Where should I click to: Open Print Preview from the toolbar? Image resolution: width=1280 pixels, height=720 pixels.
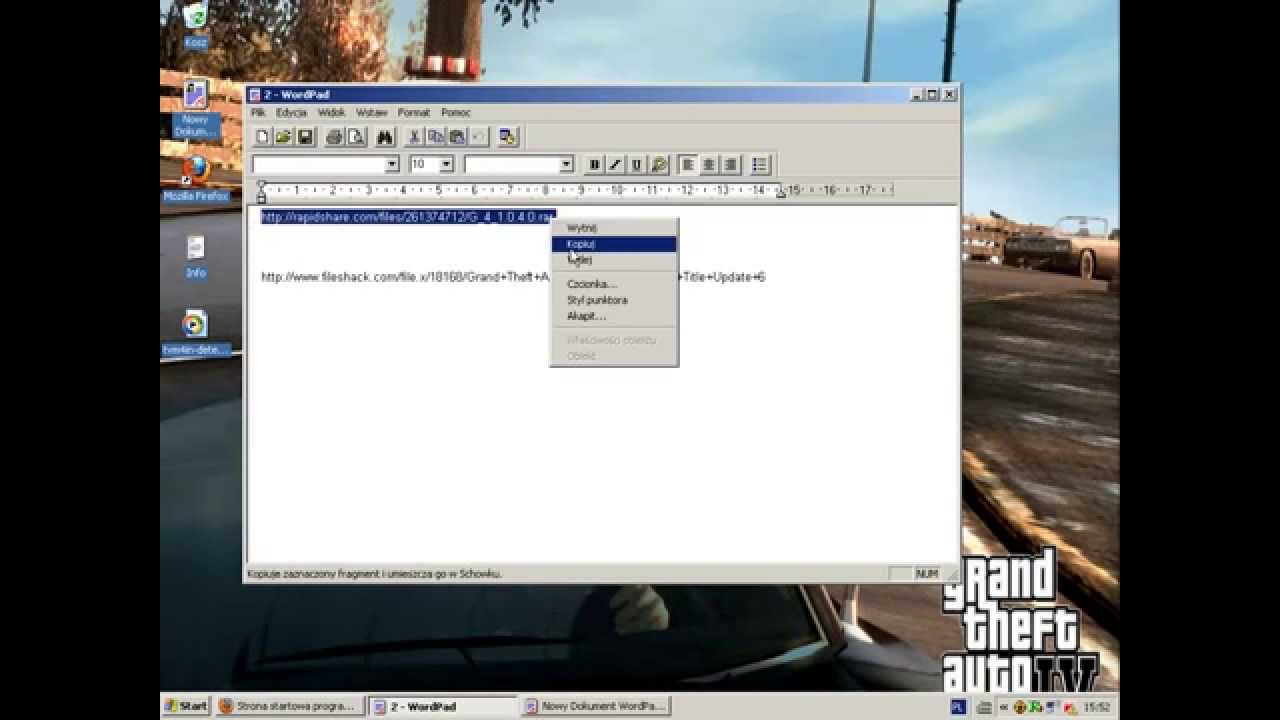[x=355, y=137]
